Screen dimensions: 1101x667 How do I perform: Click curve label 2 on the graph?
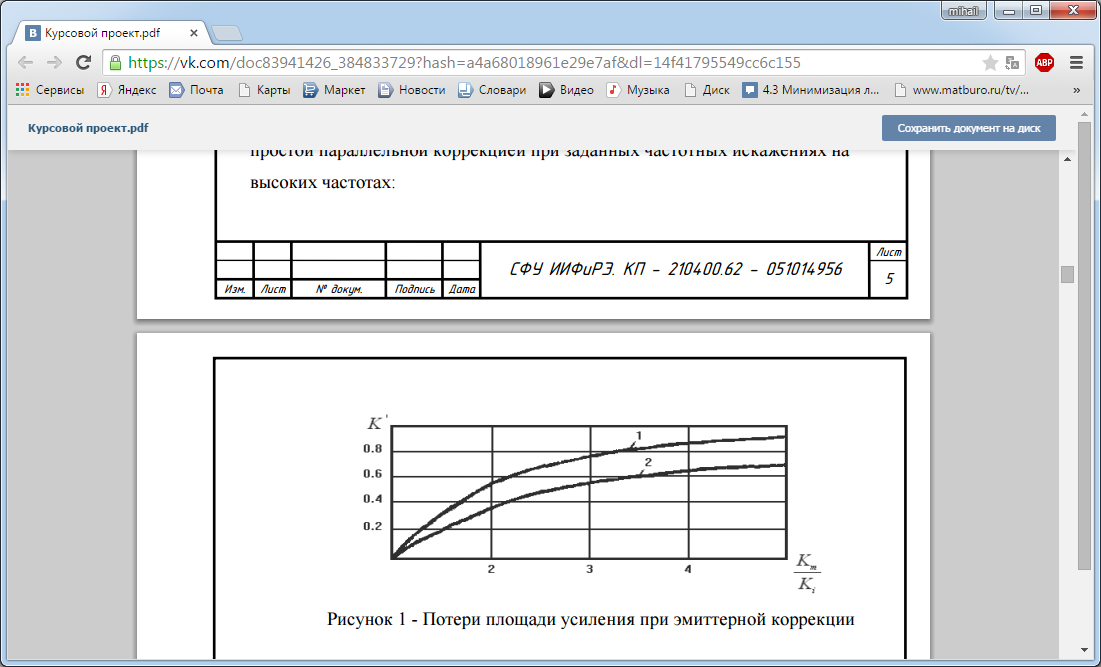(648, 462)
